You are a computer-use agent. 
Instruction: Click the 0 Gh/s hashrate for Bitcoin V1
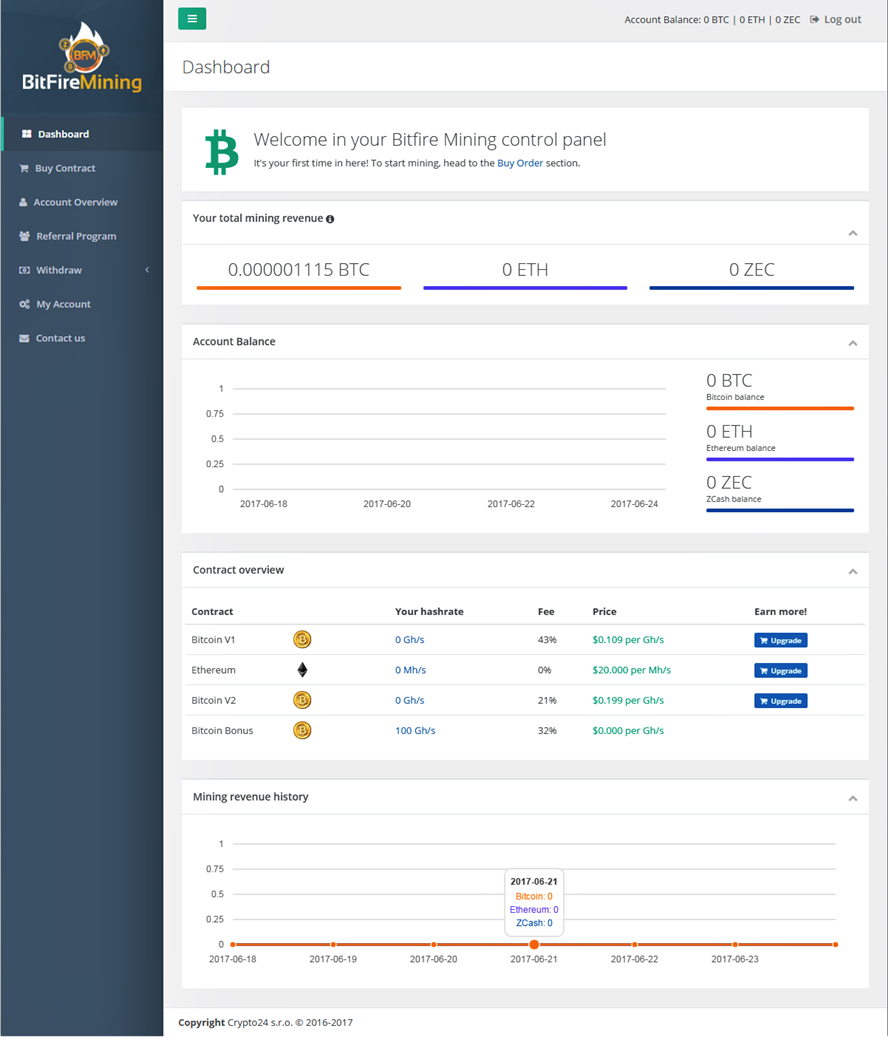click(x=409, y=639)
